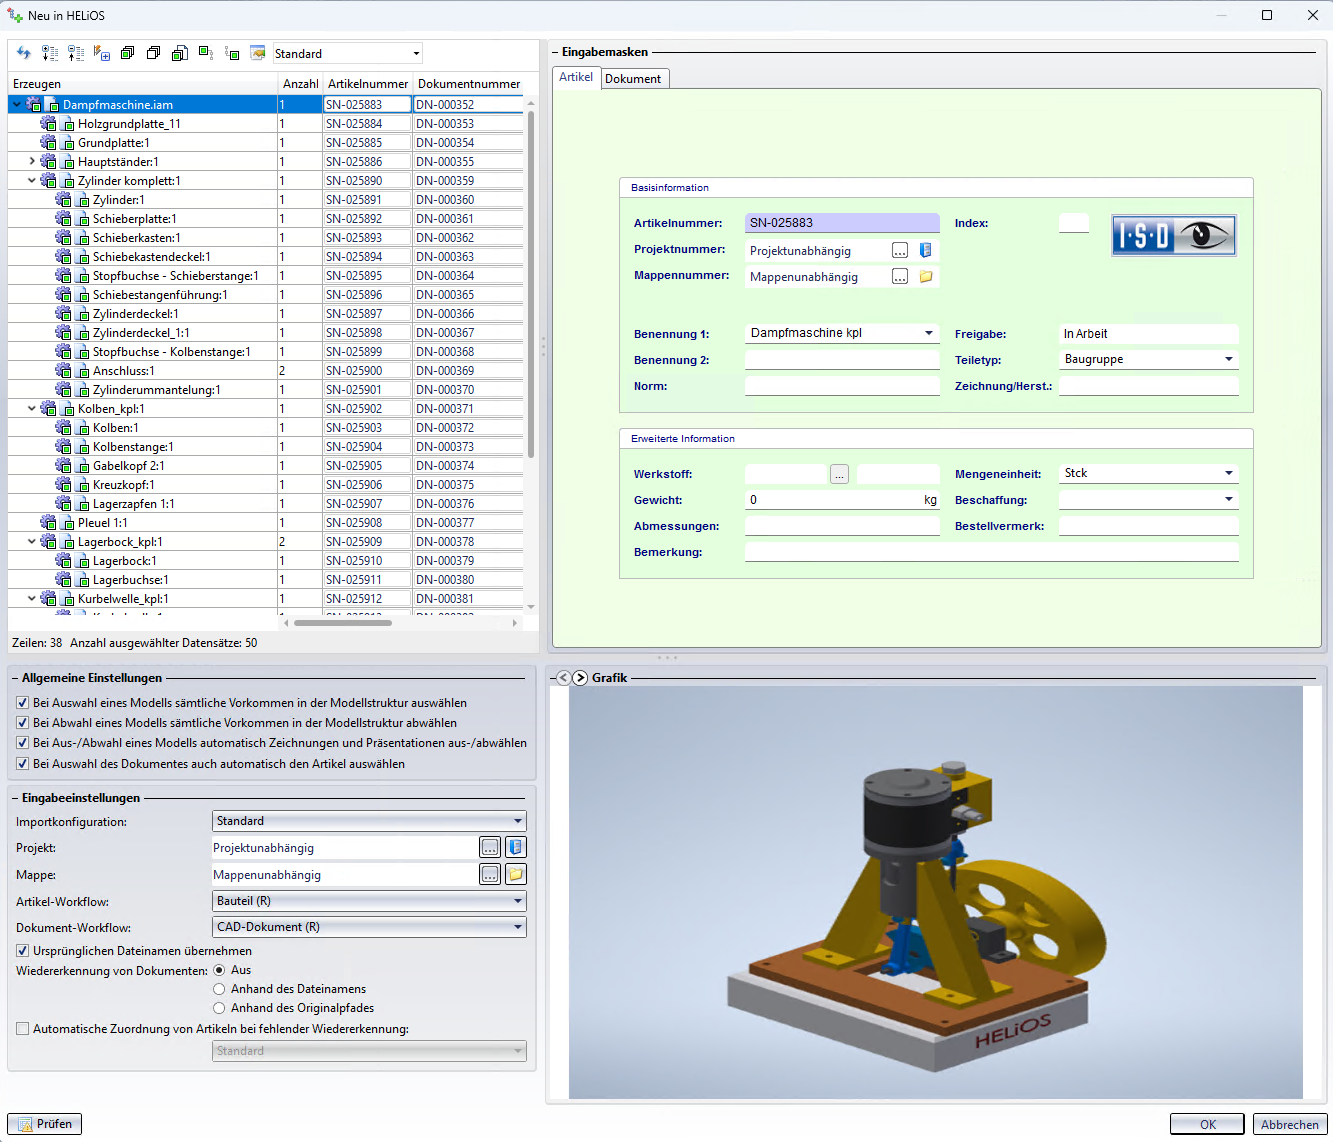
Task: Click the expand all structure icon
Action: pos(50,53)
